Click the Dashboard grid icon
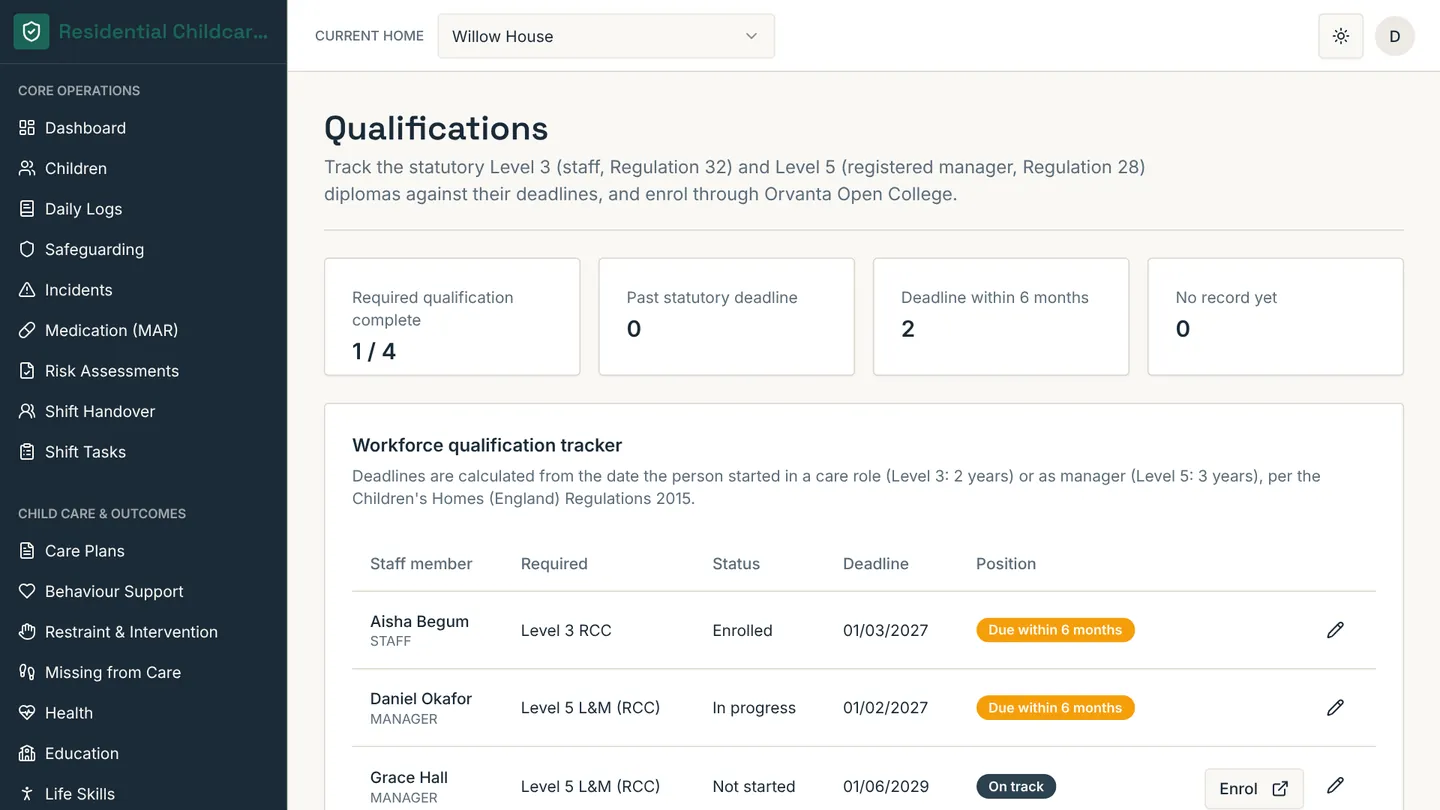 click(27, 128)
